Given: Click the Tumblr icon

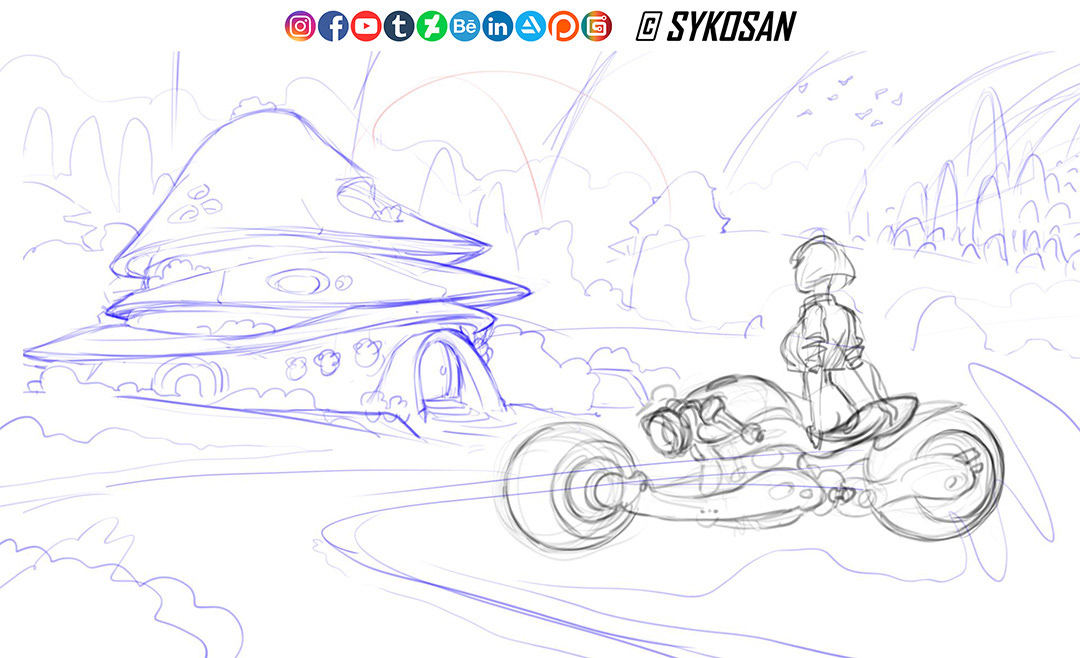Looking at the screenshot, I should point(399,26).
